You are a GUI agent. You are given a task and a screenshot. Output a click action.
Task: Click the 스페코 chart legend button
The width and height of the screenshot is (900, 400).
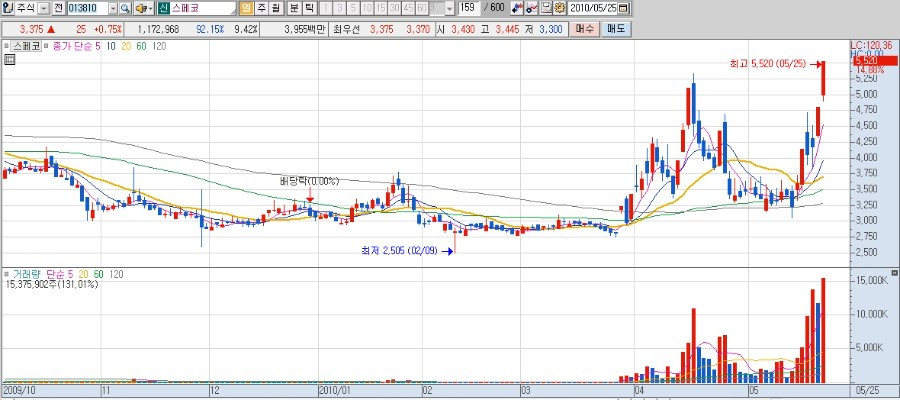click(27, 46)
